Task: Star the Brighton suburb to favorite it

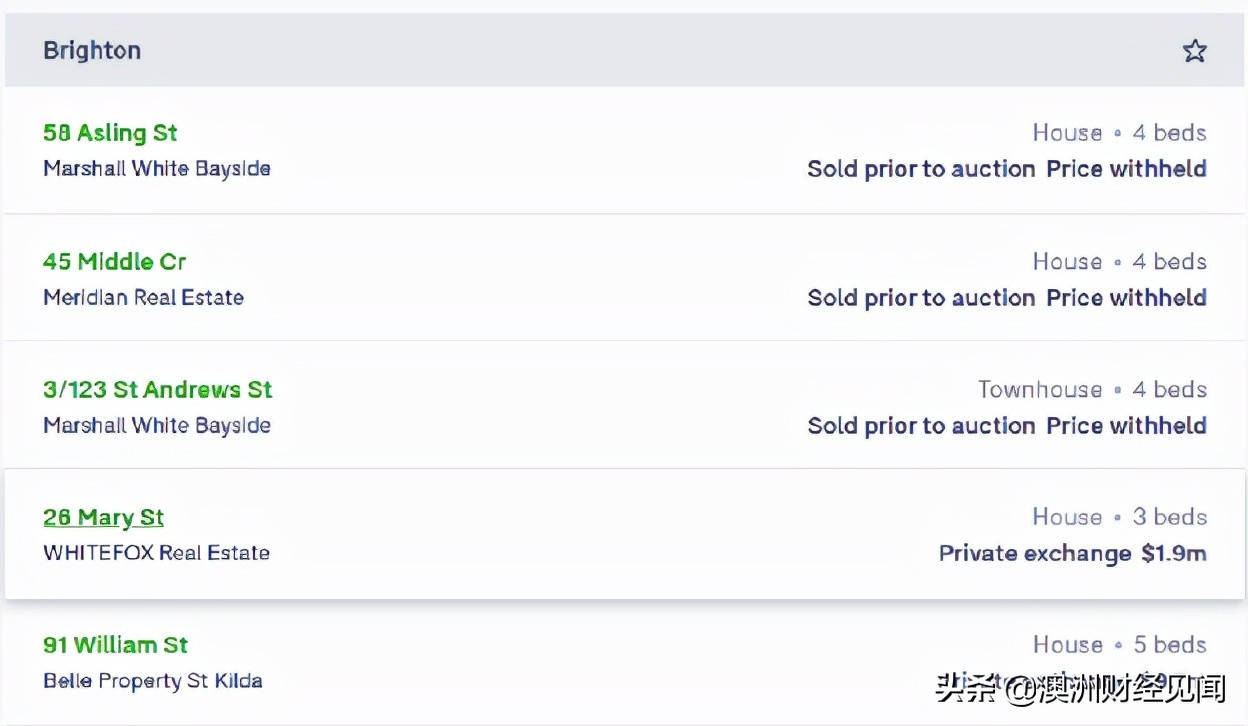Action: tap(1194, 51)
